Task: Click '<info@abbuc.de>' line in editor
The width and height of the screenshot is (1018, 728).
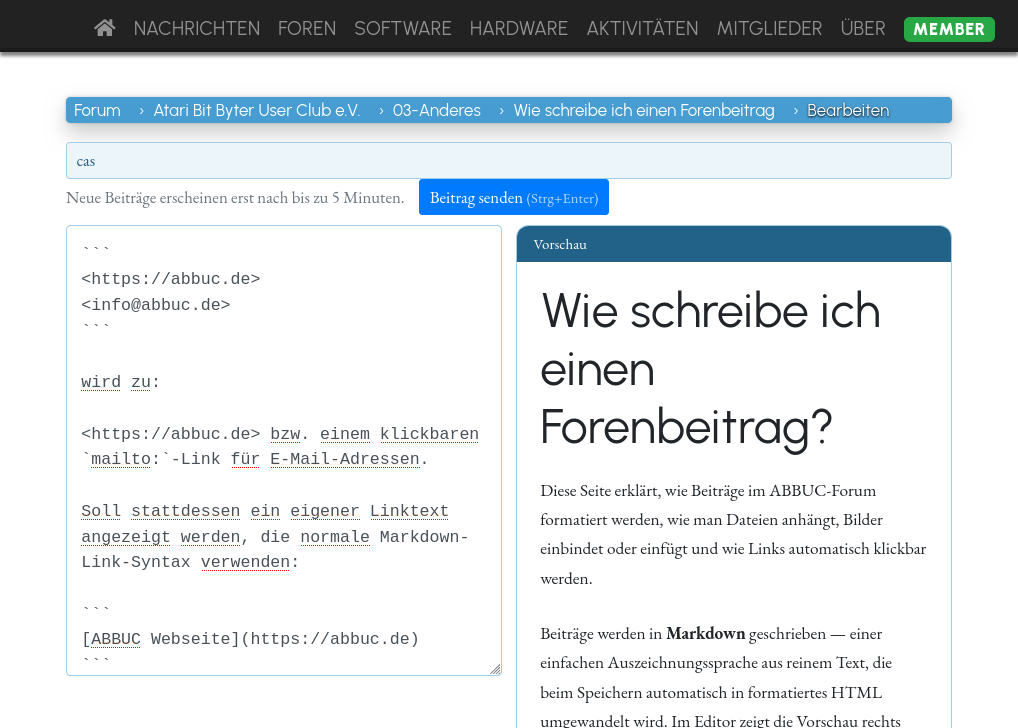Action: [x=156, y=305]
